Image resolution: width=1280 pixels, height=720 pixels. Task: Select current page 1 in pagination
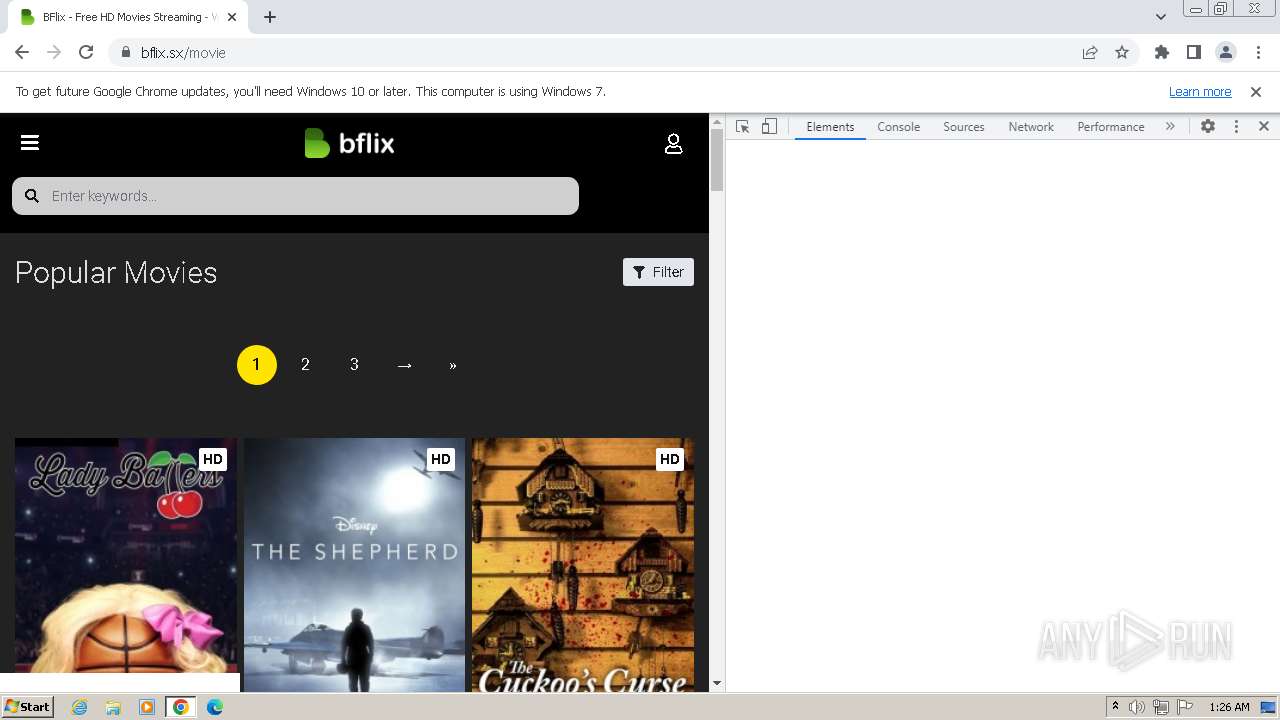[256, 365]
